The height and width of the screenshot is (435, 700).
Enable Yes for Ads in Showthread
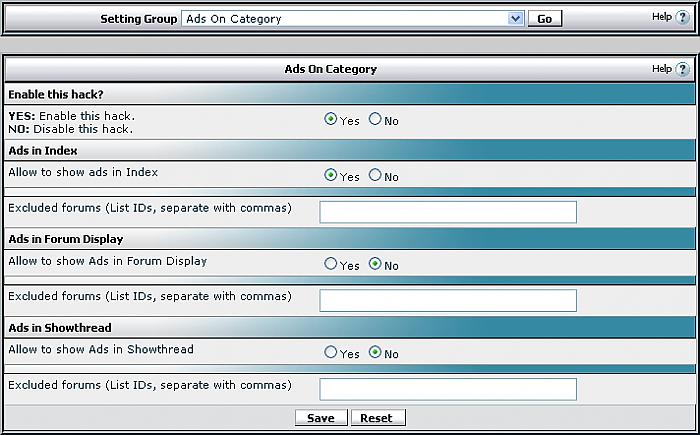click(331, 353)
